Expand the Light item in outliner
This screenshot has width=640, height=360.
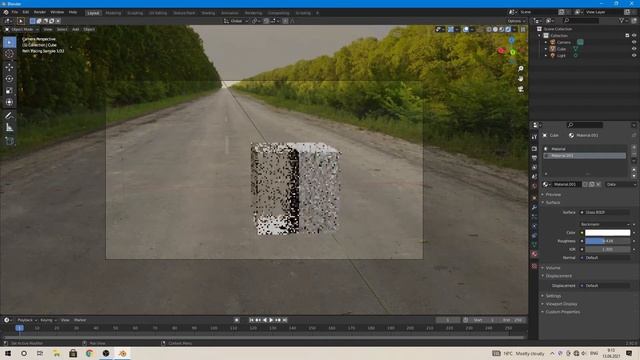[546, 55]
